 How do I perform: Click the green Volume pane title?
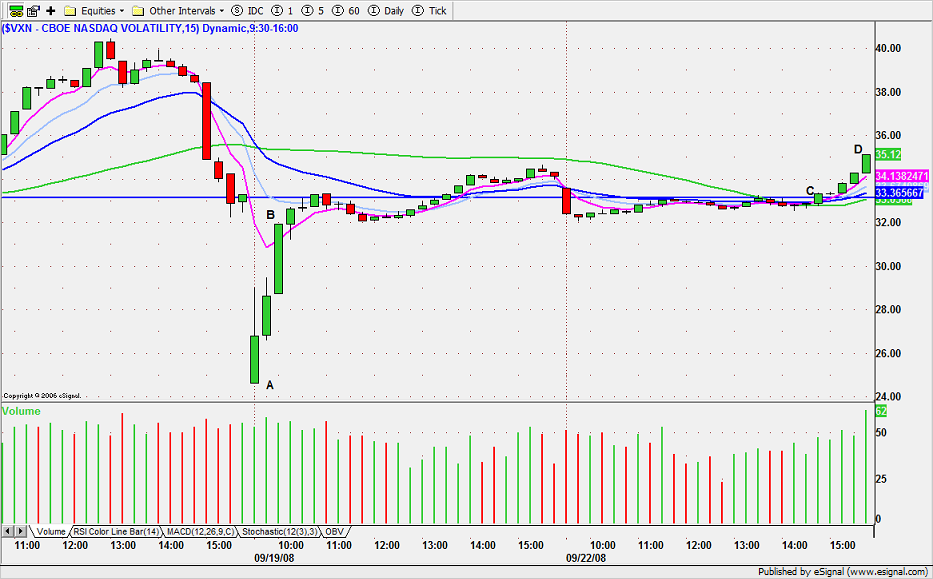pos(21,411)
